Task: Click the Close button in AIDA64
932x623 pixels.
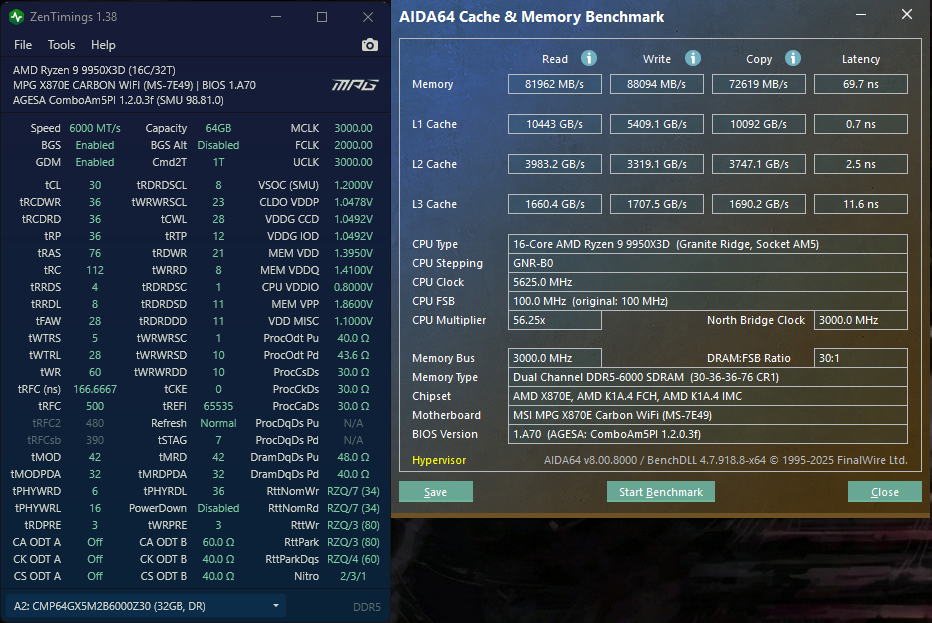Action: (884, 492)
